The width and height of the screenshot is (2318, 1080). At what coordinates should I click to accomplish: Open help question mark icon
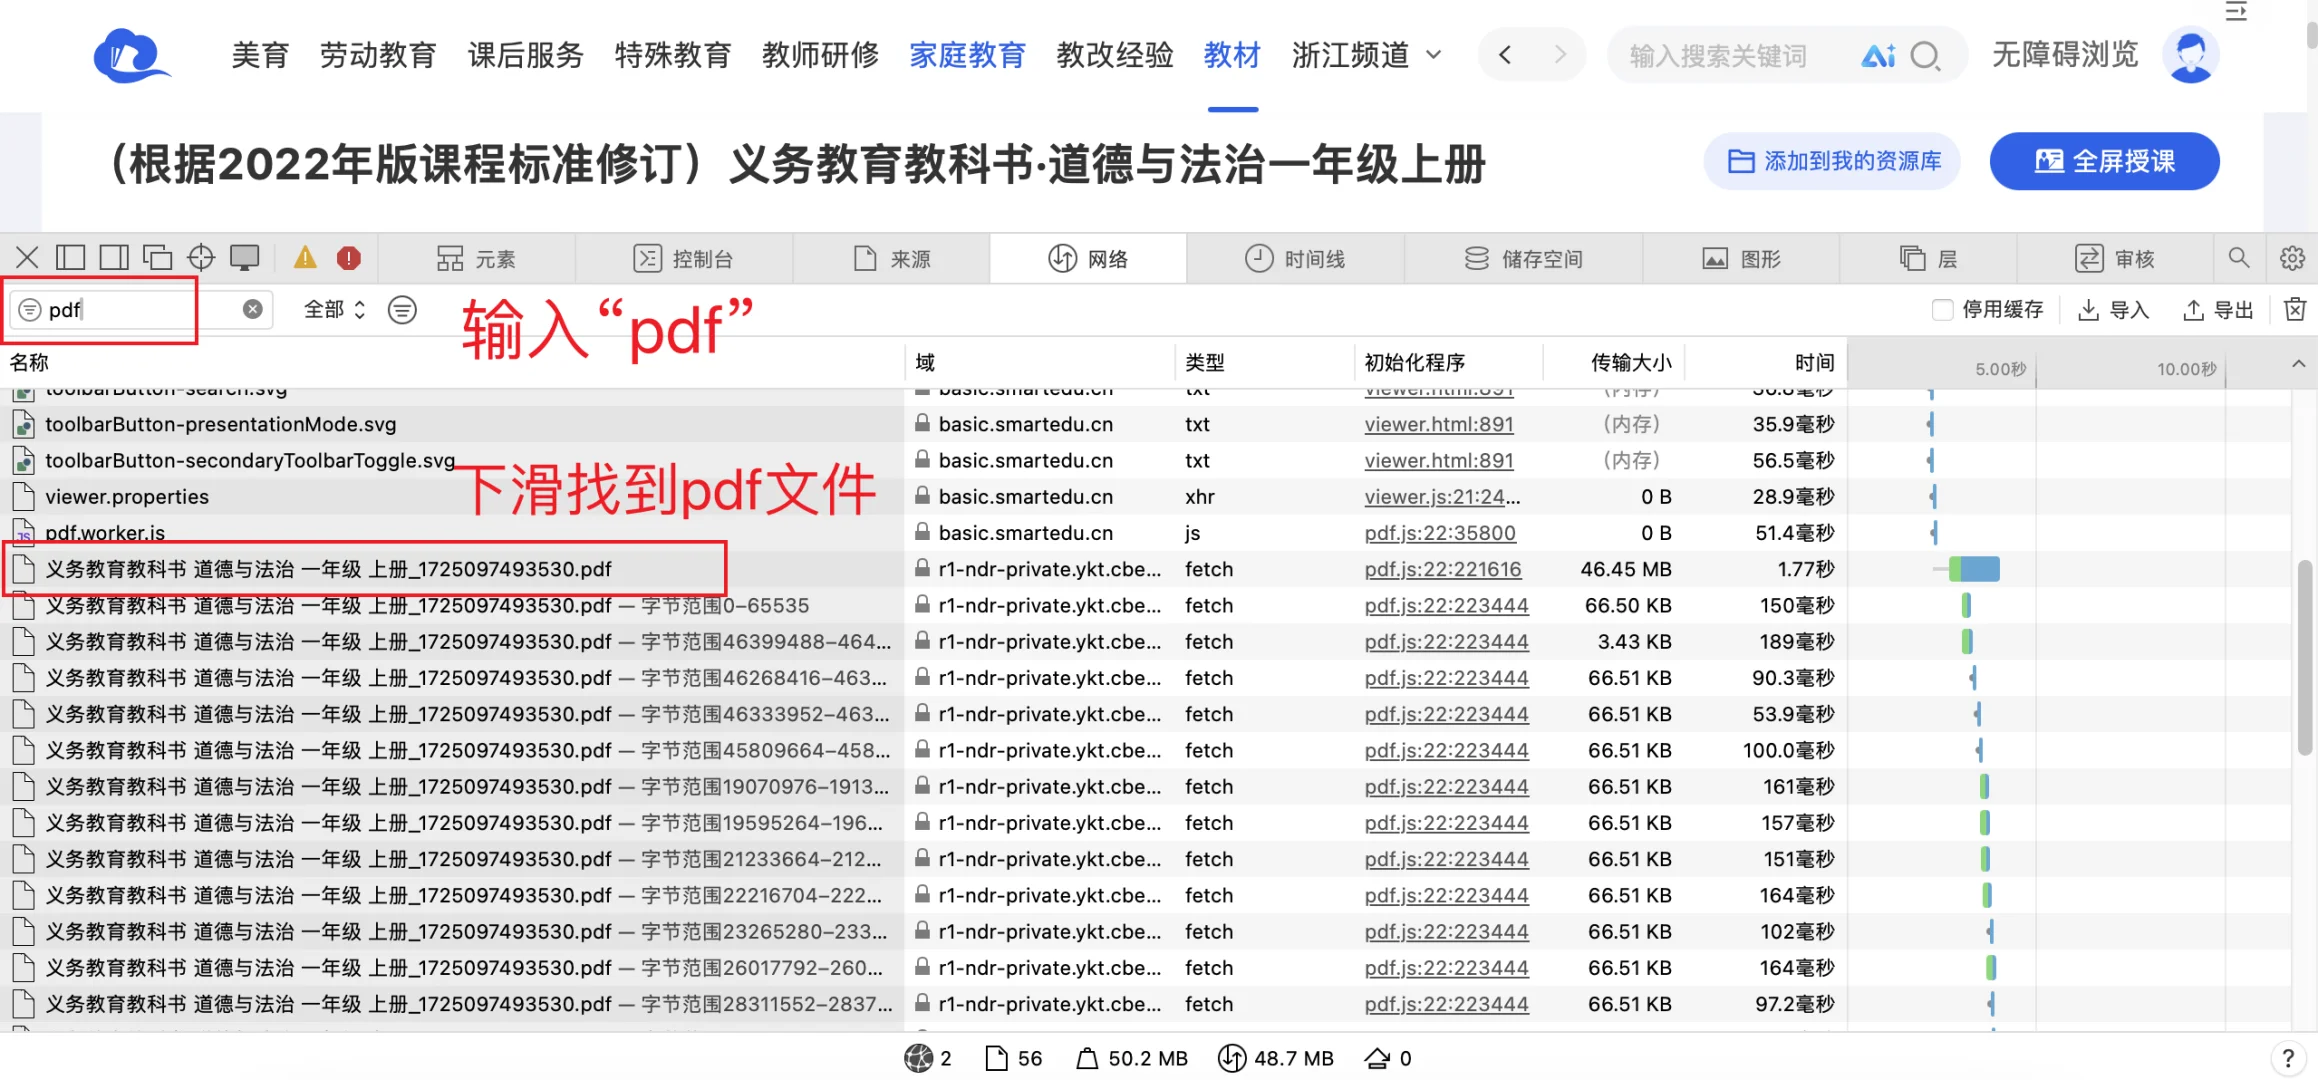point(2288,1058)
